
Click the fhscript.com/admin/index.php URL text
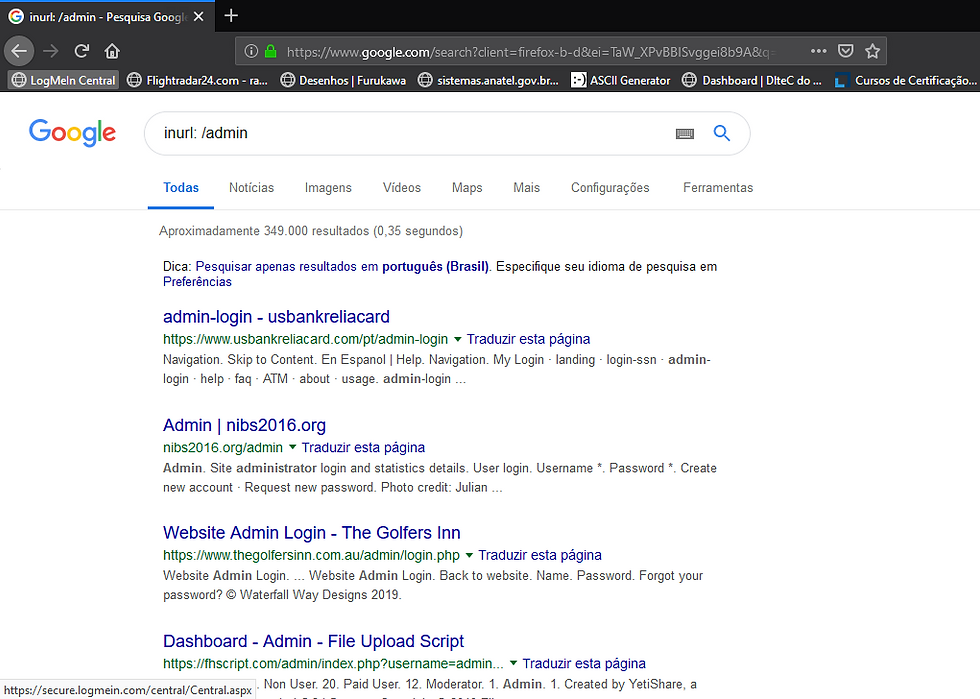pyautogui.click(x=333, y=663)
